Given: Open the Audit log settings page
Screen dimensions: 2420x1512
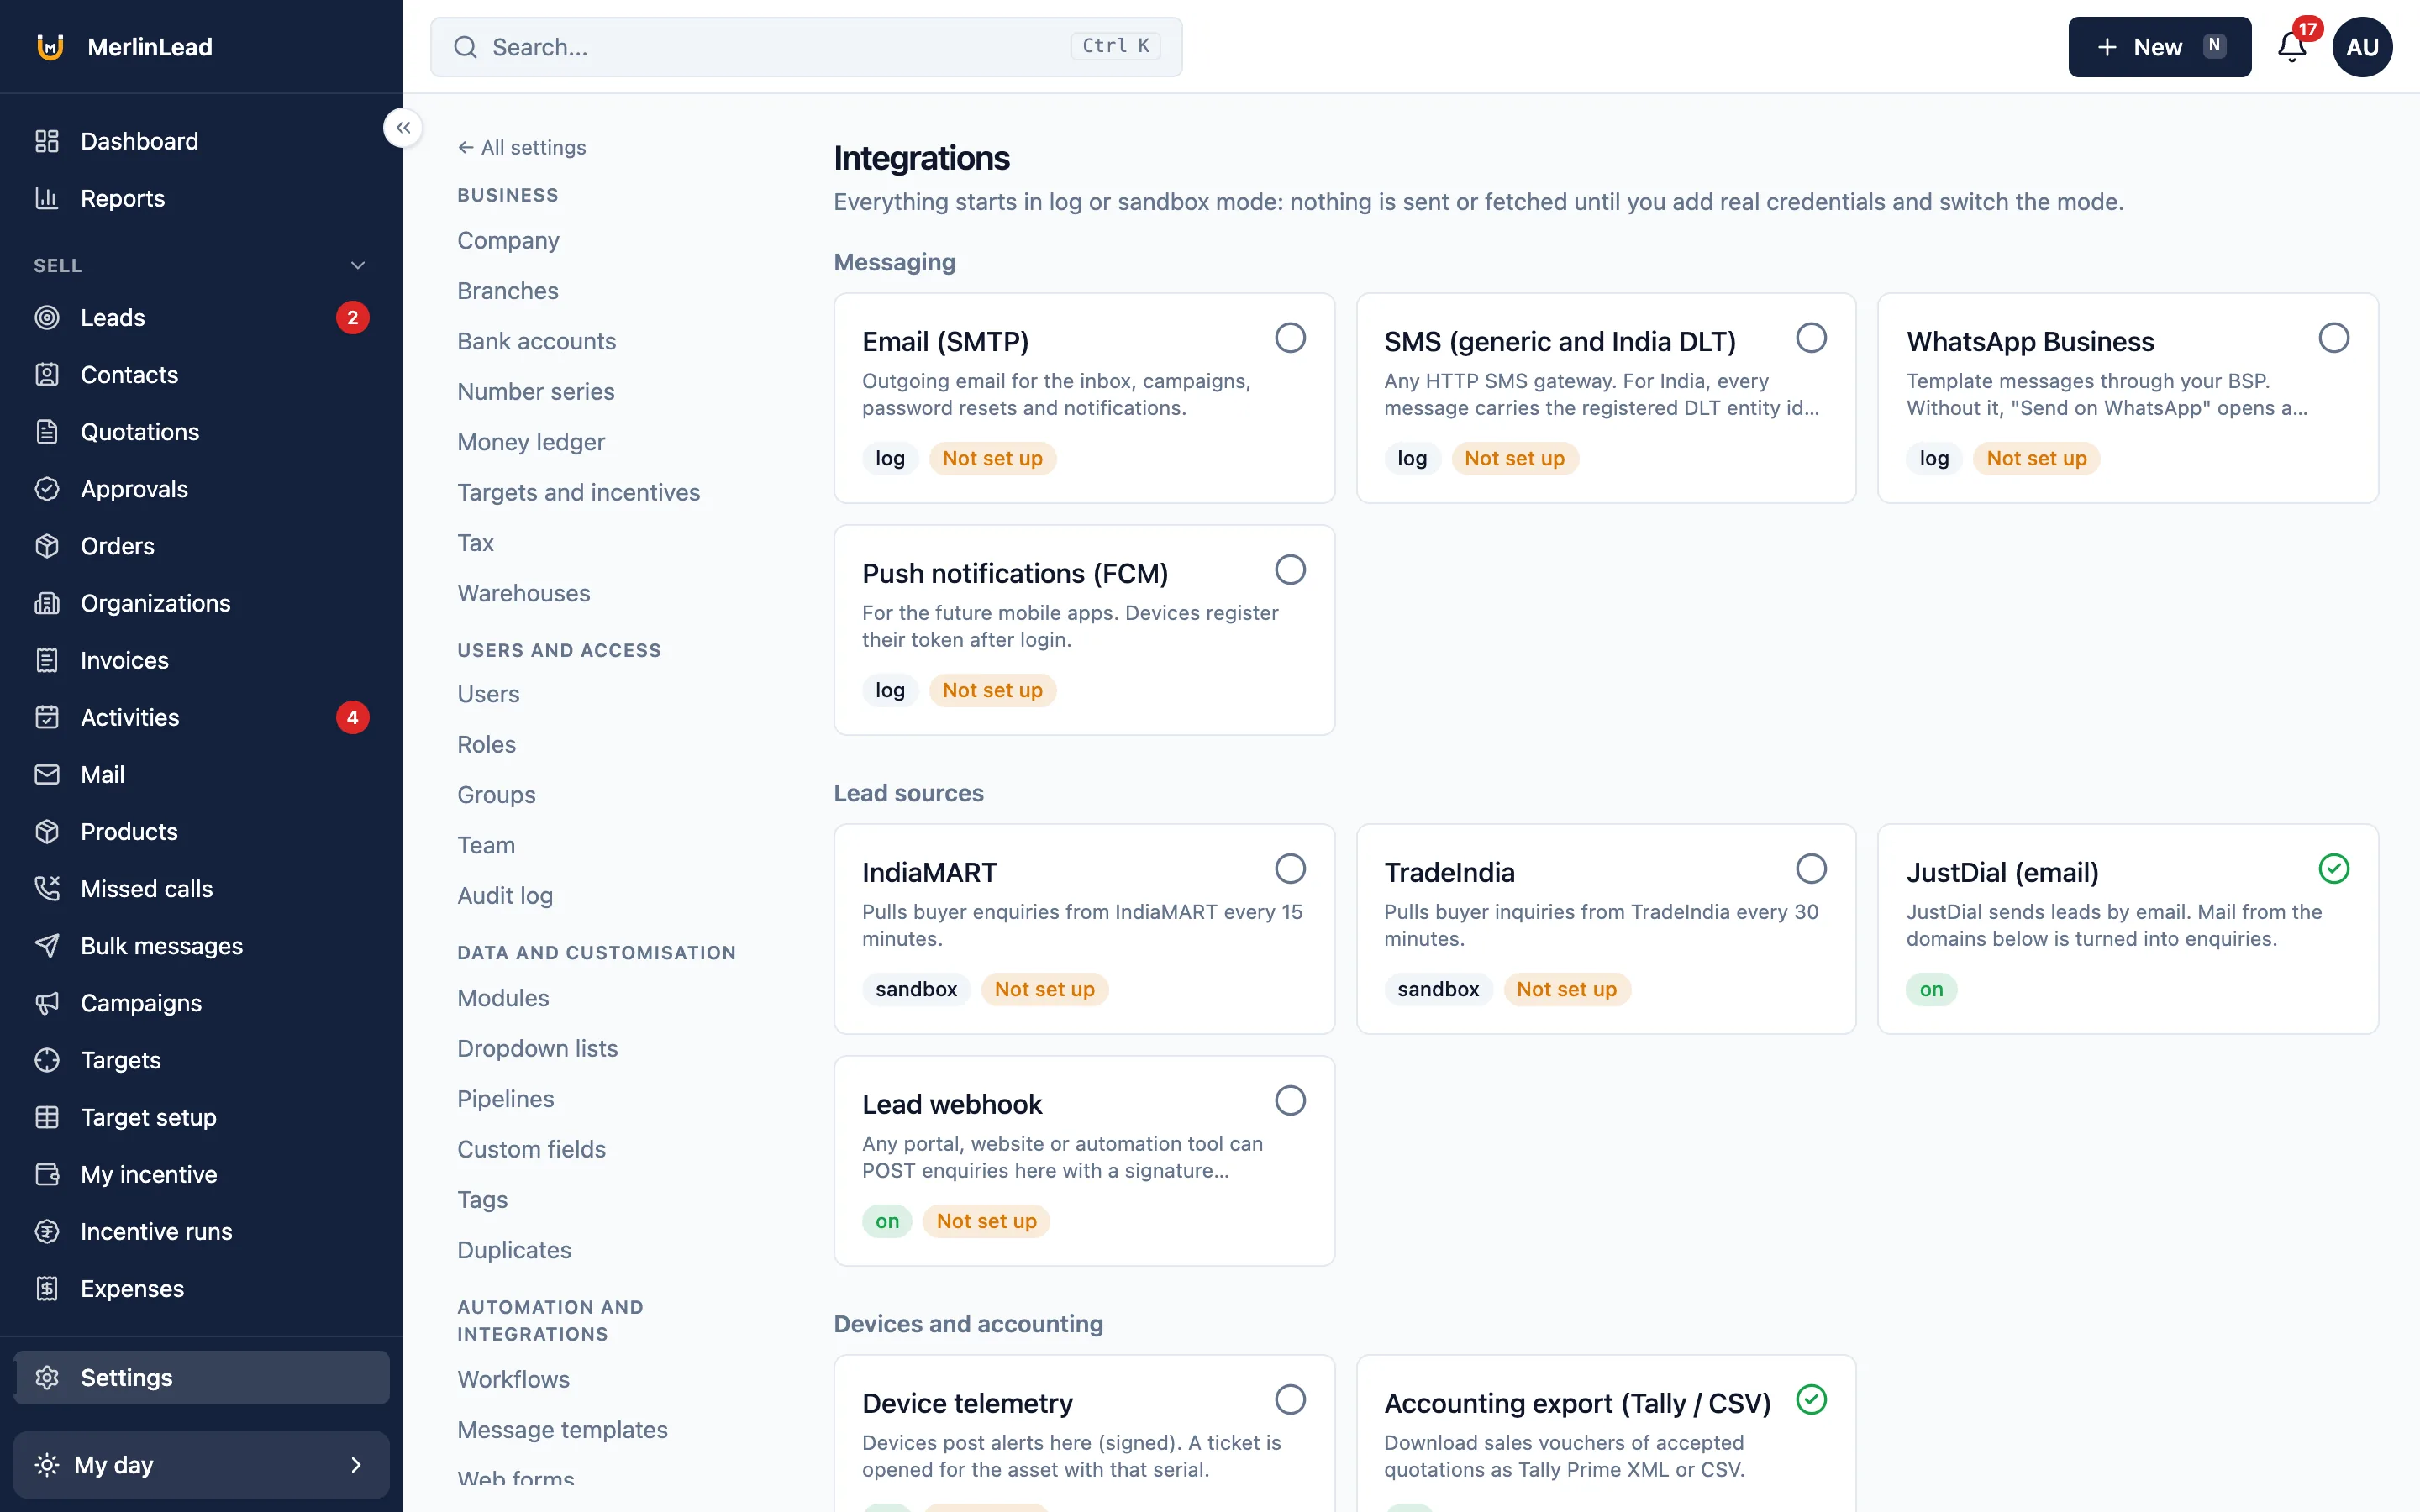Looking at the screenshot, I should tap(505, 895).
